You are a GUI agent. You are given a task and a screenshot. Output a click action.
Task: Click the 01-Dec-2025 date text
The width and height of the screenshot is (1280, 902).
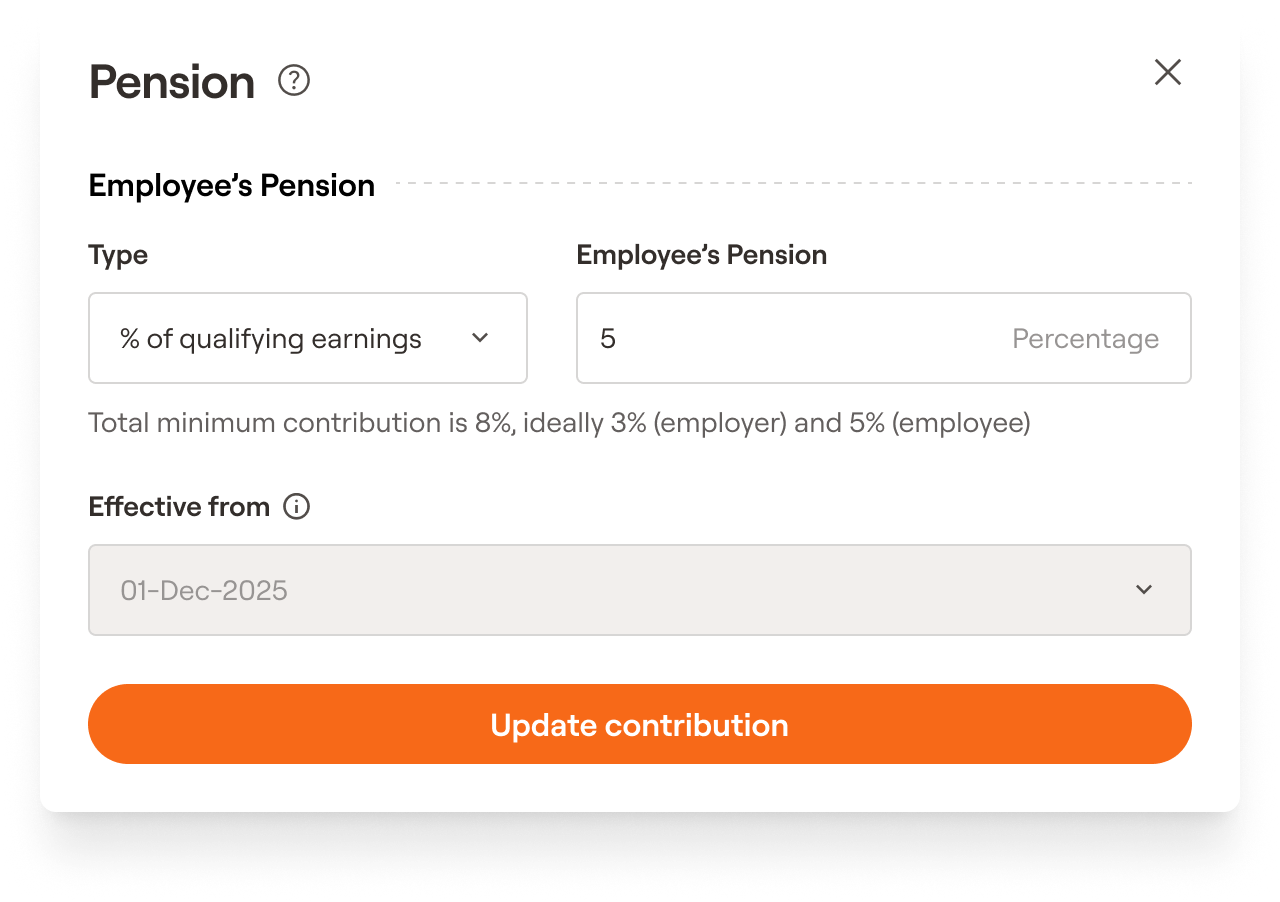[x=204, y=591]
